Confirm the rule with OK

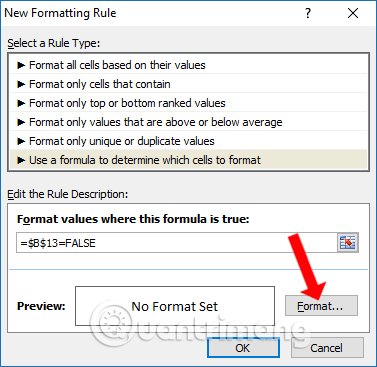click(243, 348)
